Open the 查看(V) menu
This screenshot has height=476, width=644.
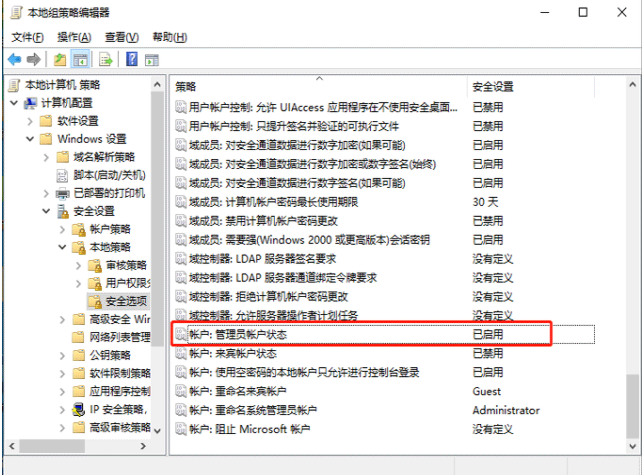click(122, 36)
